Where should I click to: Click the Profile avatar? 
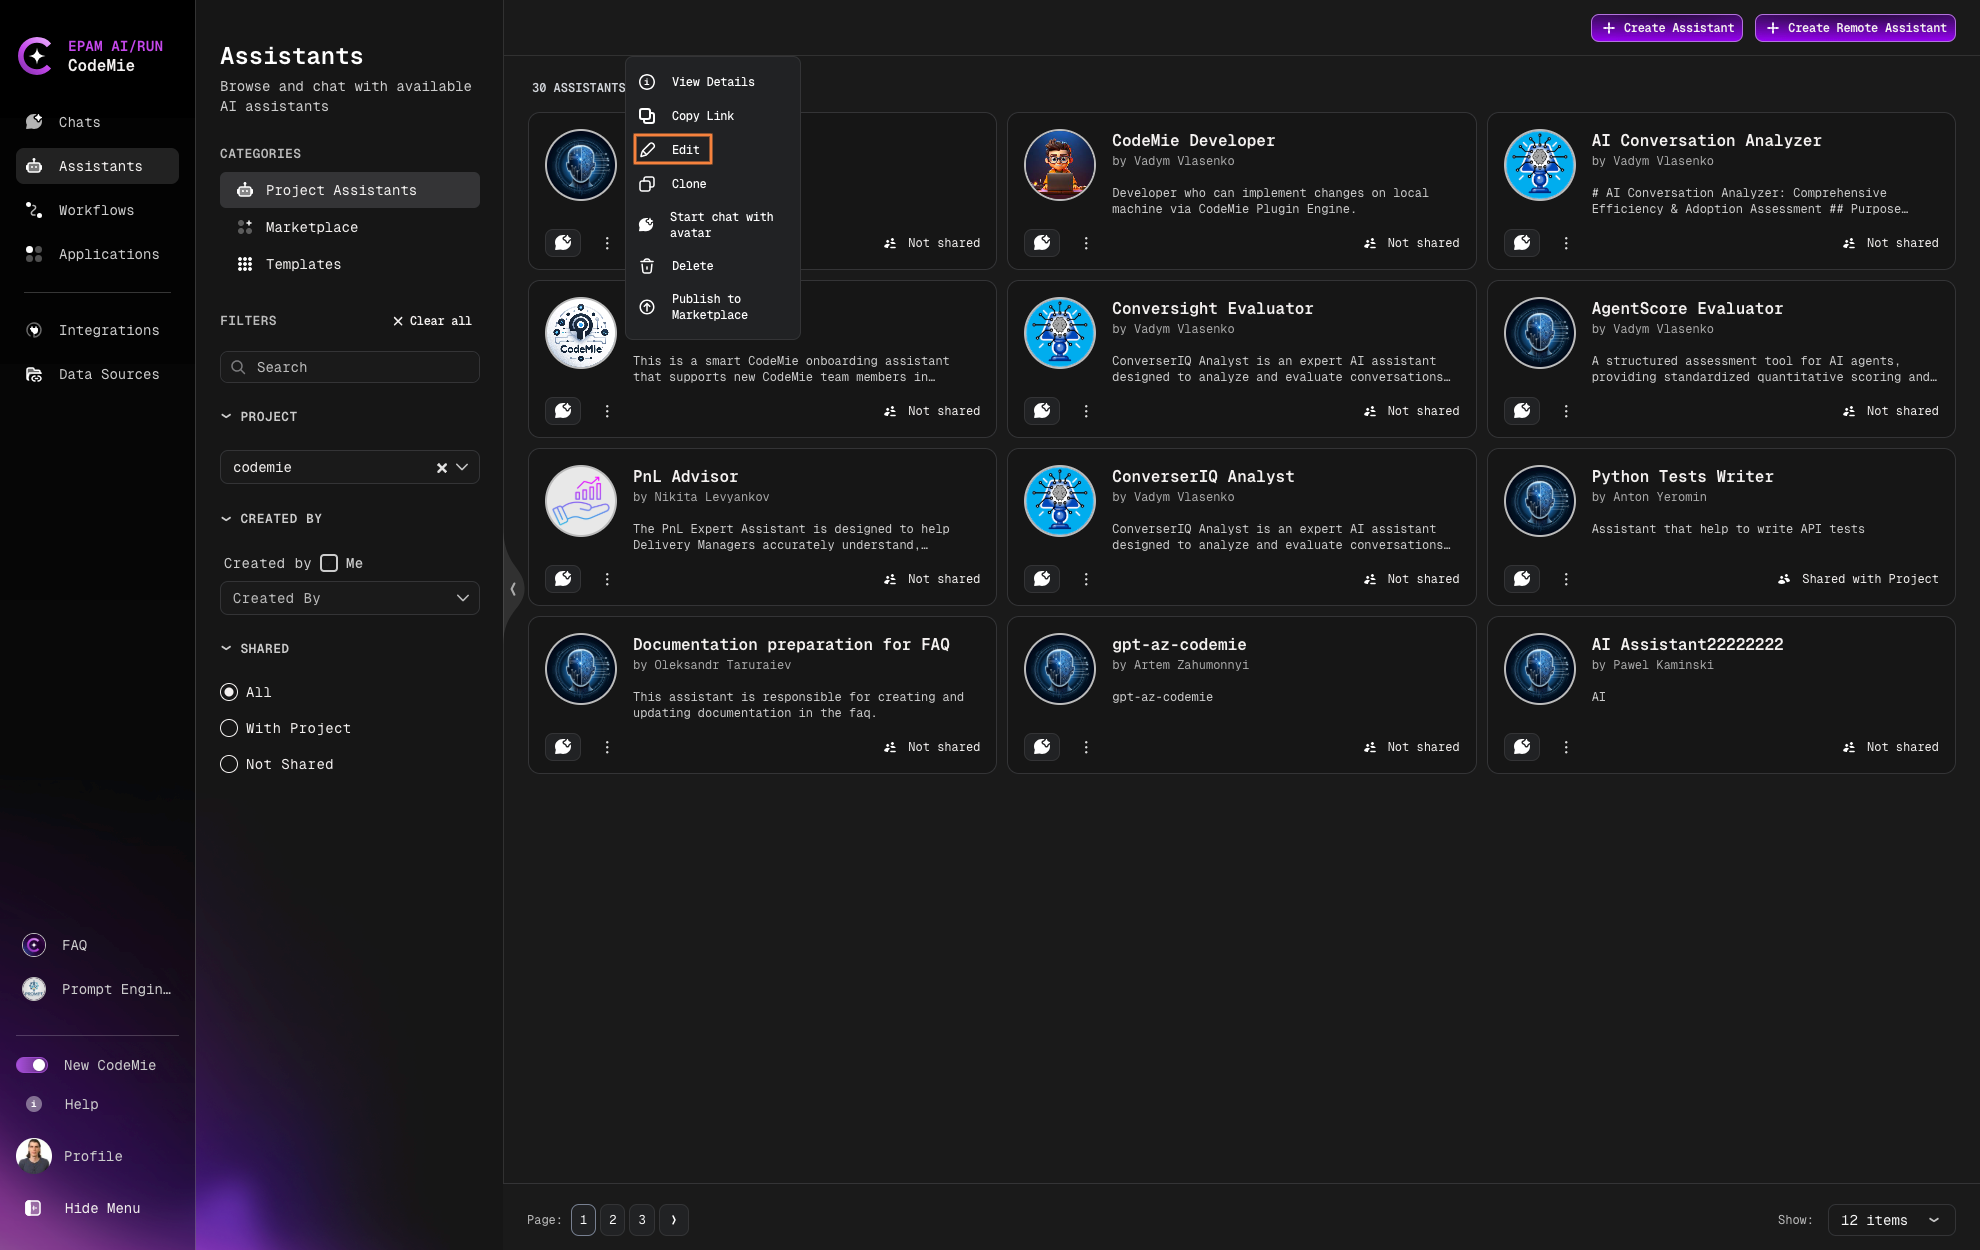(33, 1156)
